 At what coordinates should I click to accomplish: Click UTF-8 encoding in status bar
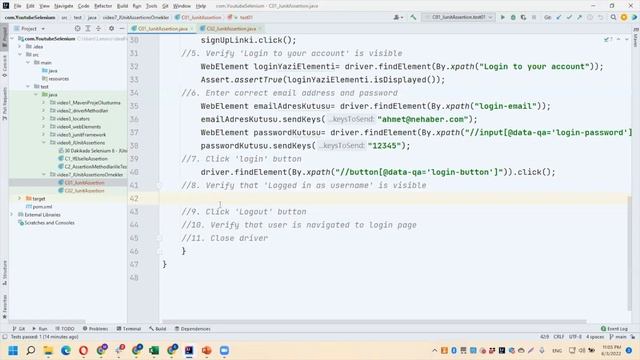pyautogui.click(x=575, y=337)
